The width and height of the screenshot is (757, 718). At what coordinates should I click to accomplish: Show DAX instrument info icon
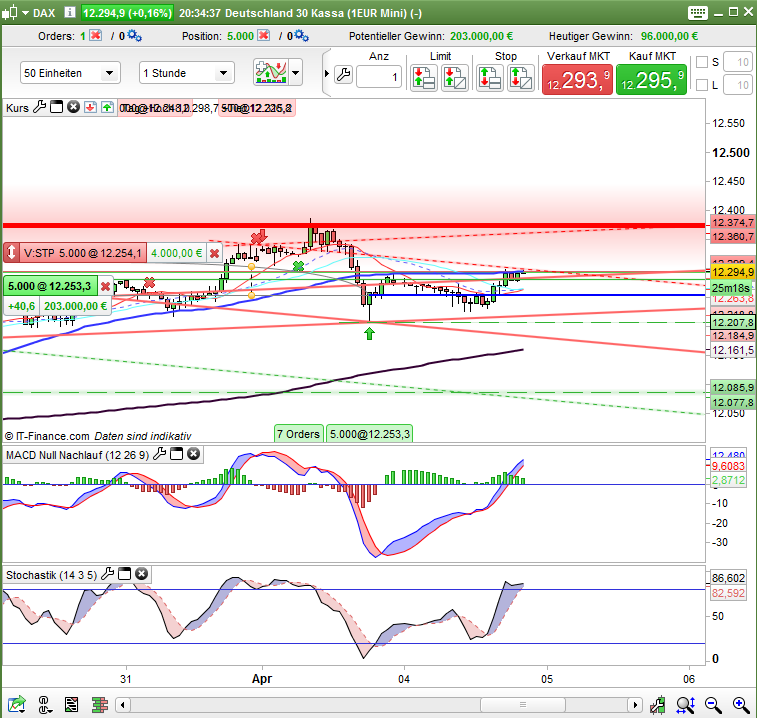click(70, 12)
